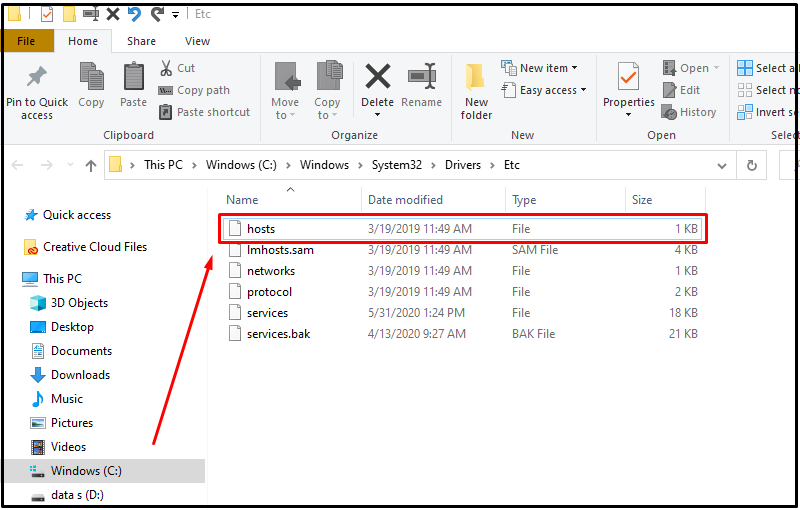
Task: Click the title bar Properties checkmark icon
Action: (46, 14)
